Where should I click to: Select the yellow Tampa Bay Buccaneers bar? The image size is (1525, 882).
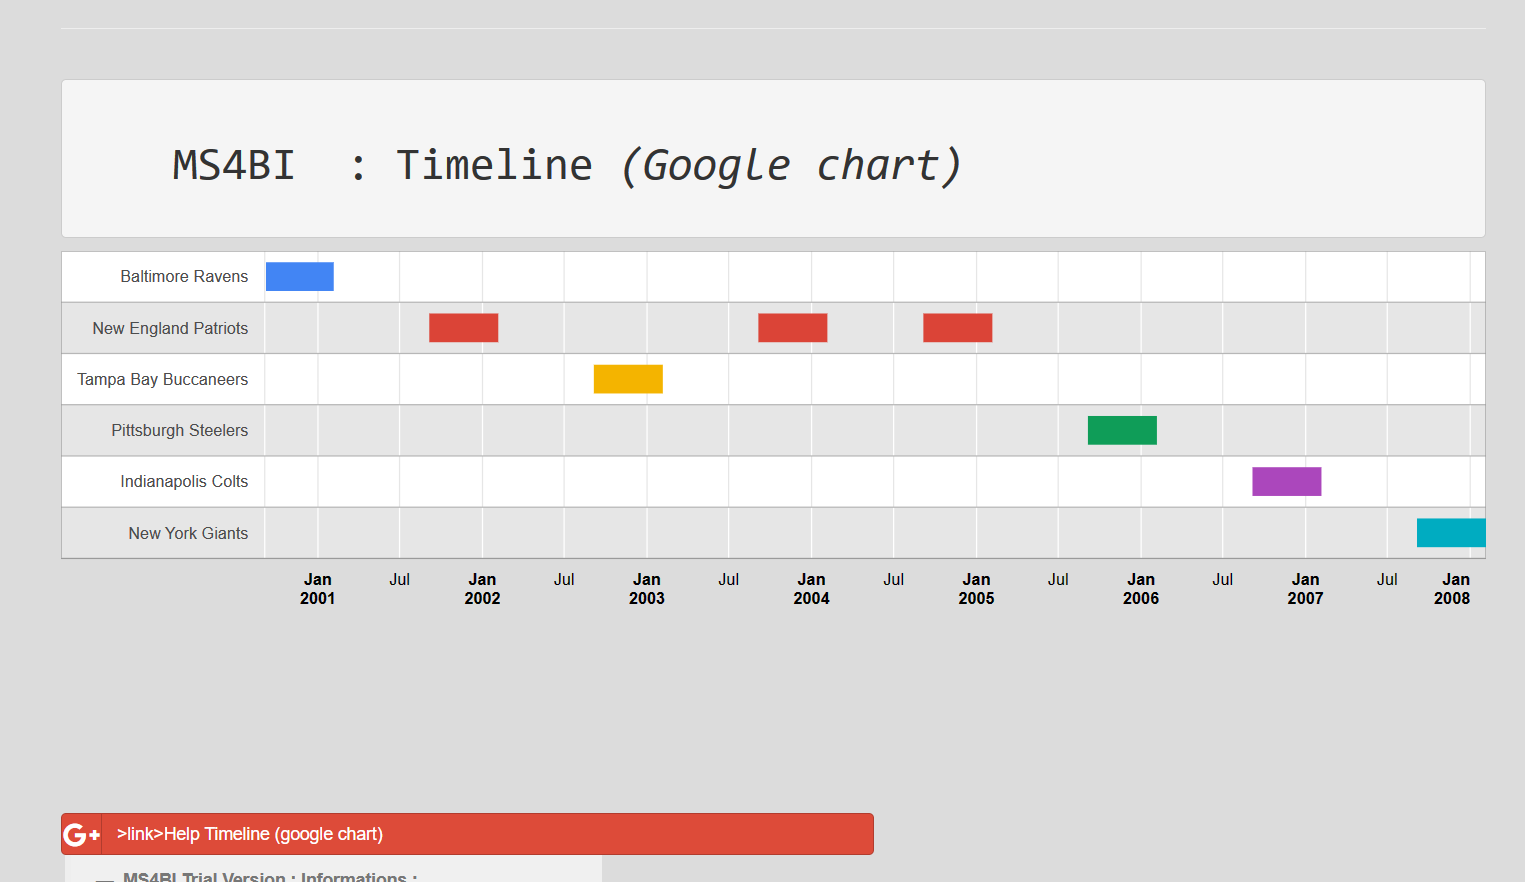point(628,379)
